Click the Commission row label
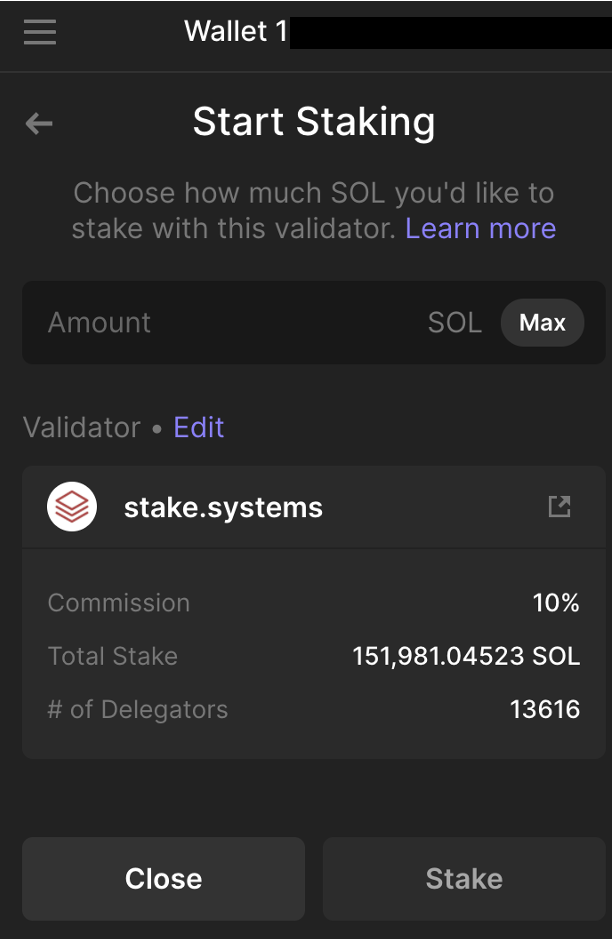The image size is (612, 940). pos(119,603)
